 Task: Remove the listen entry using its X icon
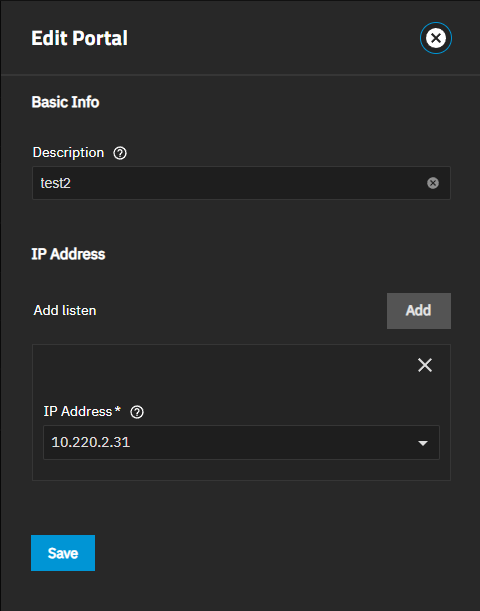[x=425, y=365]
